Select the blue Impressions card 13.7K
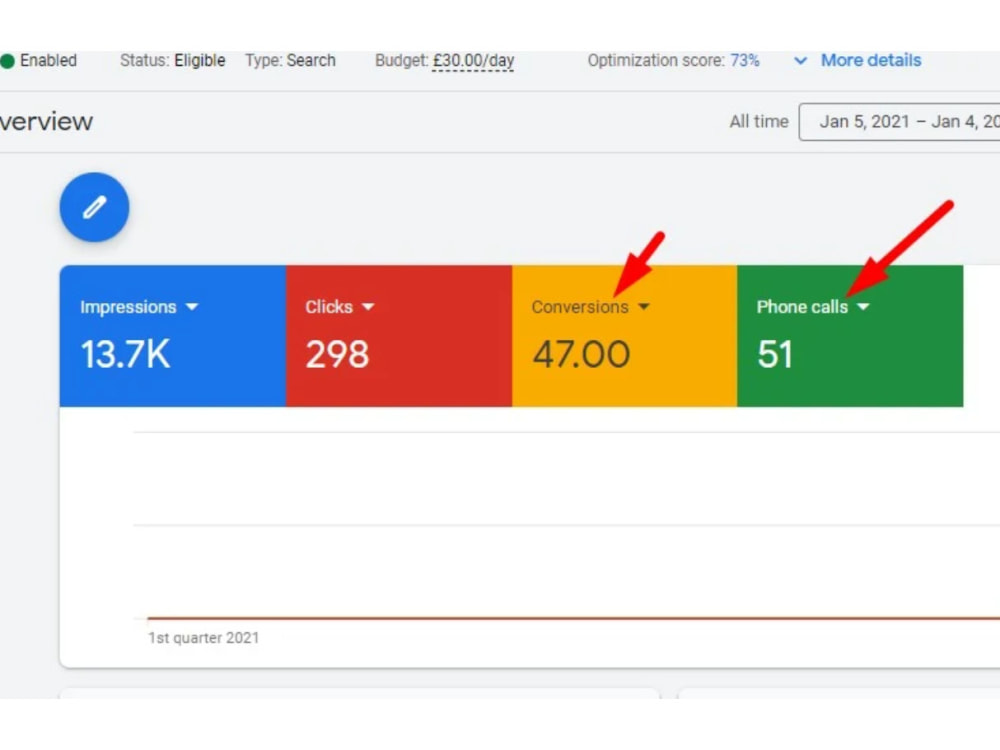This screenshot has height=750, width=1000. (173, 336)
